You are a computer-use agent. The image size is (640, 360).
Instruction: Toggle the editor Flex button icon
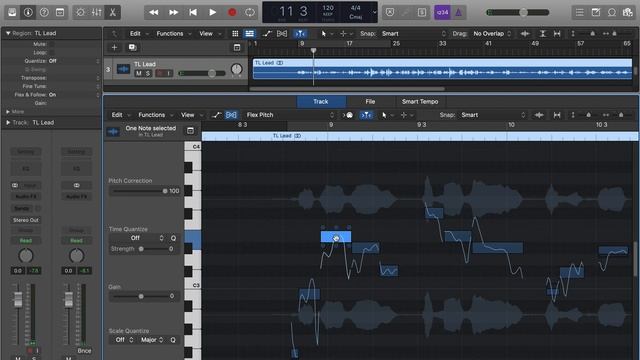tap(231, 115)
